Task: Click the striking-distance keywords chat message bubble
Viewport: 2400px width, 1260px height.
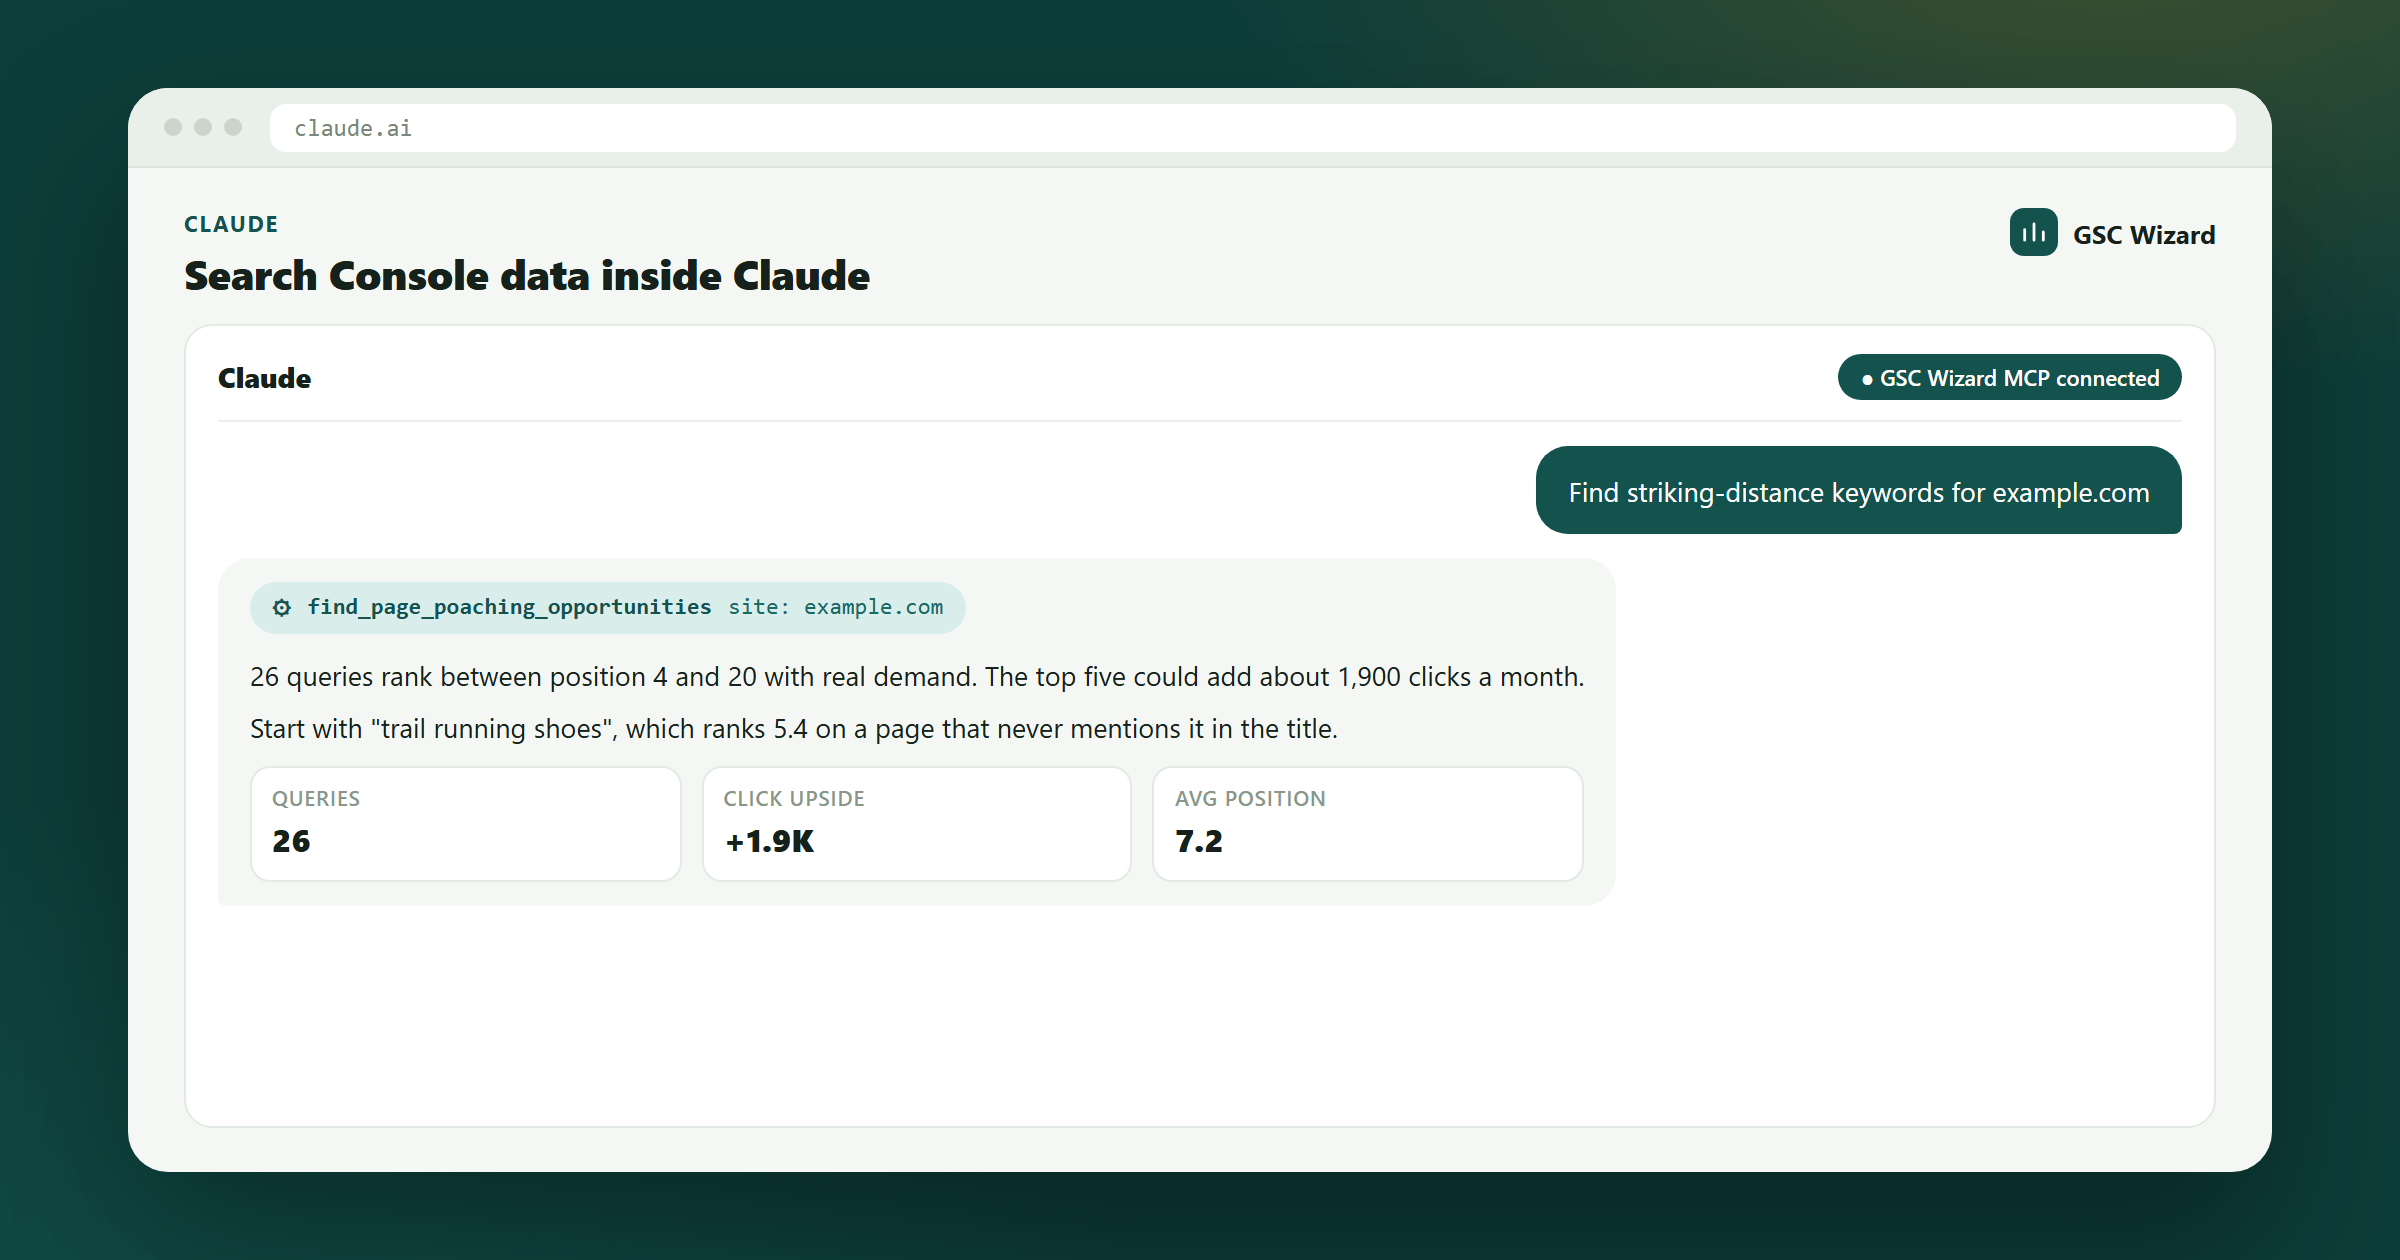Action: [1858, 491]
